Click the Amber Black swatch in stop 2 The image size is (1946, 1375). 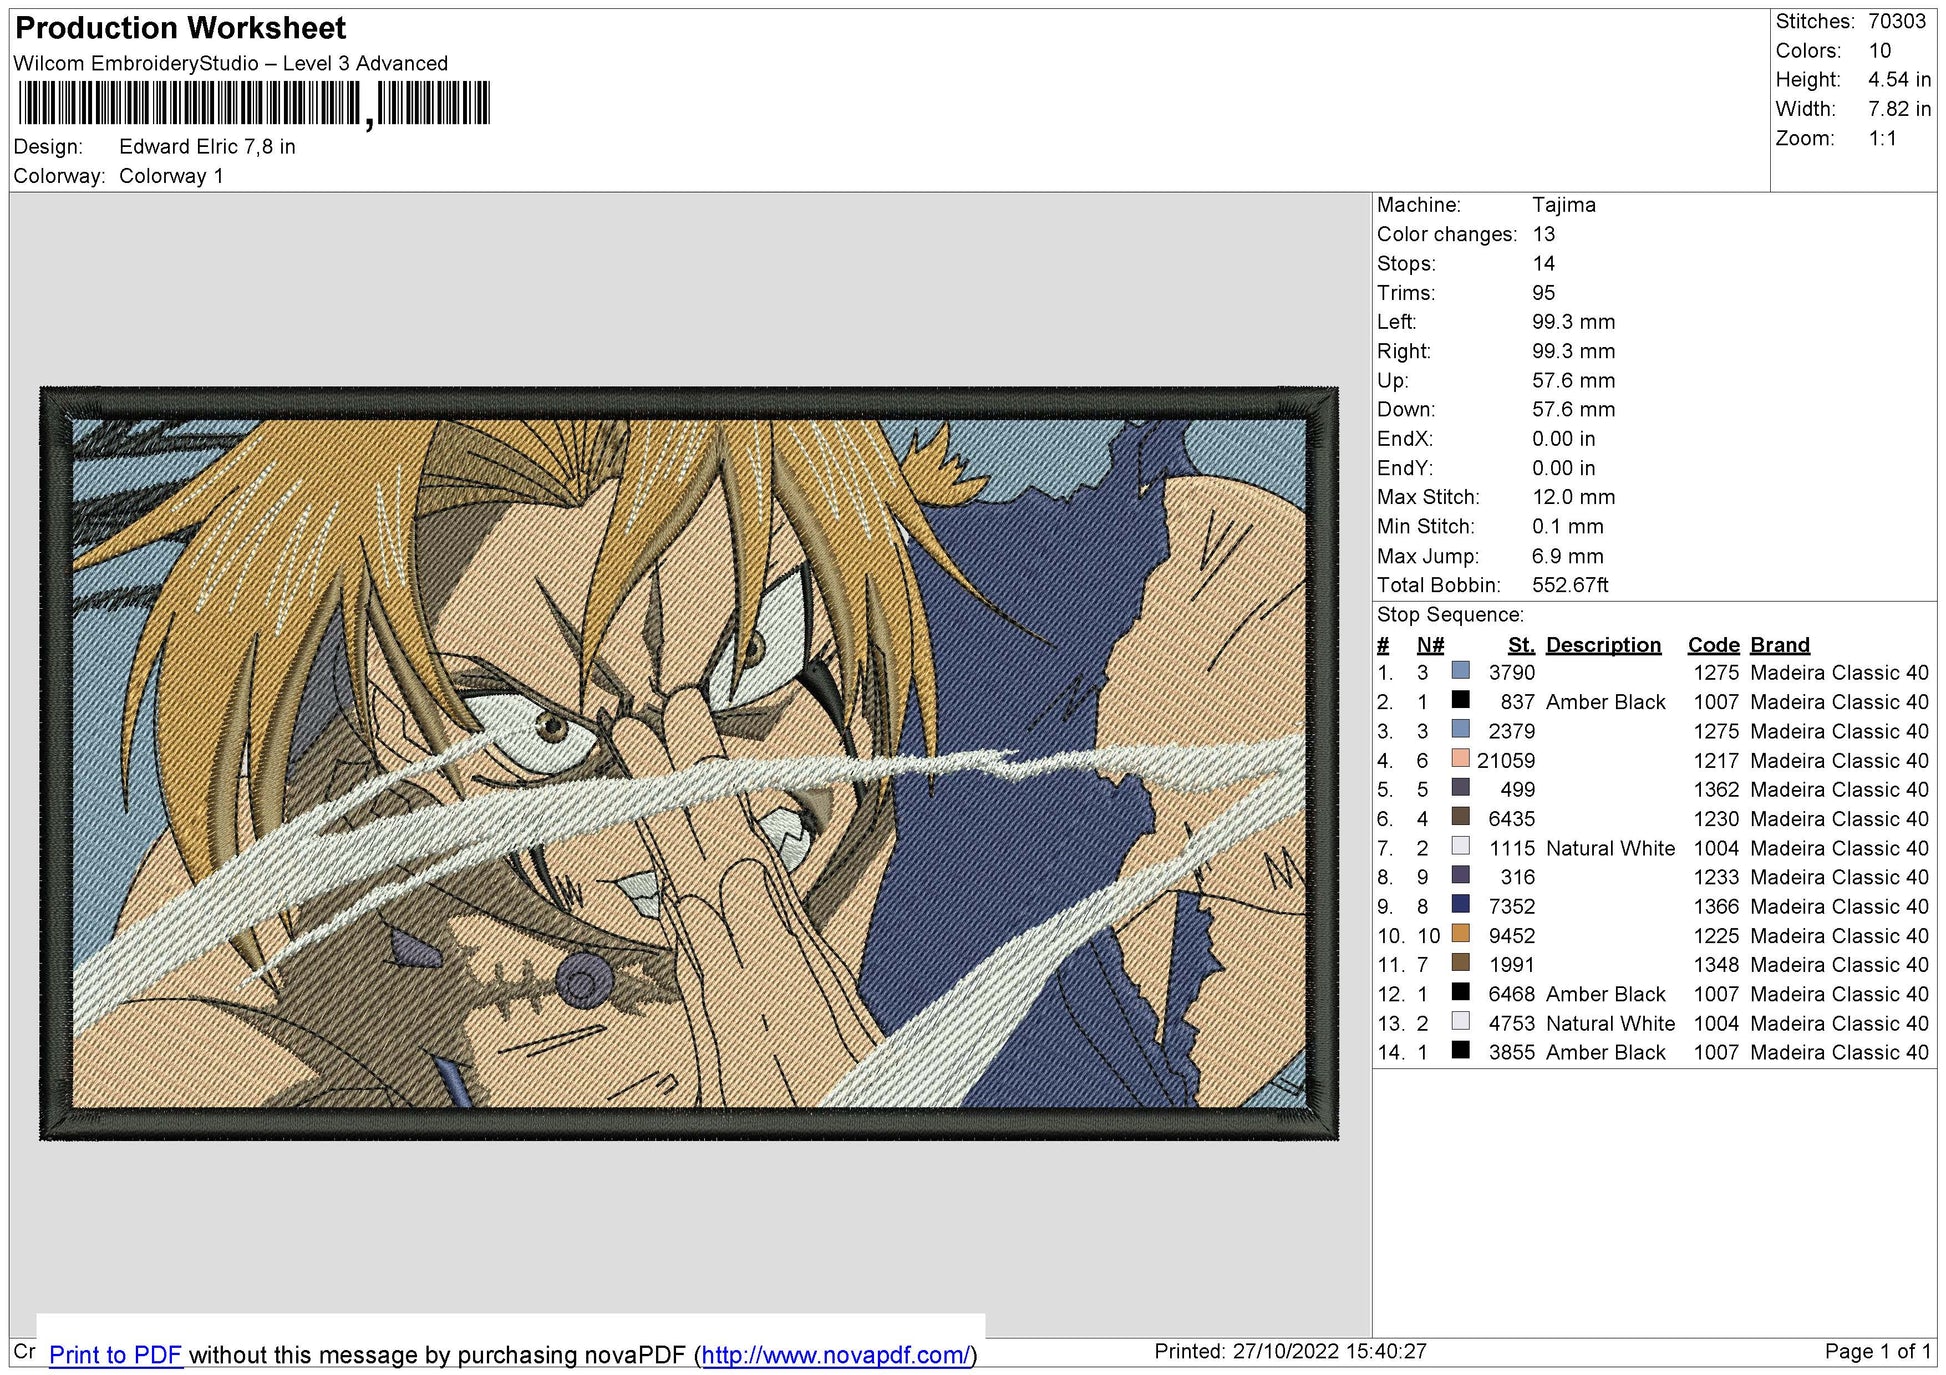1461,700
